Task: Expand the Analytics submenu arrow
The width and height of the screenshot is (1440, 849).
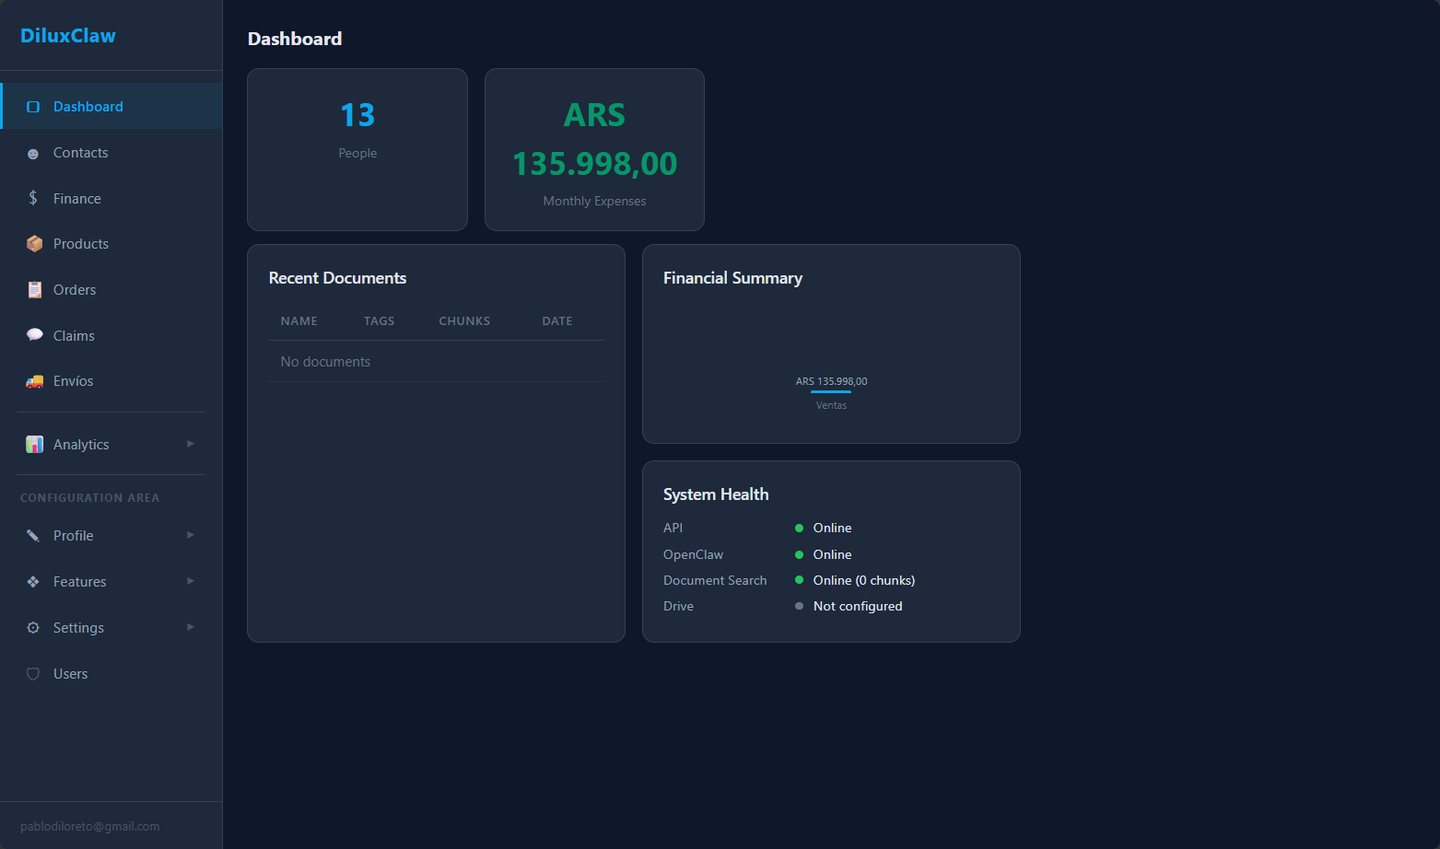Action: 190,443
